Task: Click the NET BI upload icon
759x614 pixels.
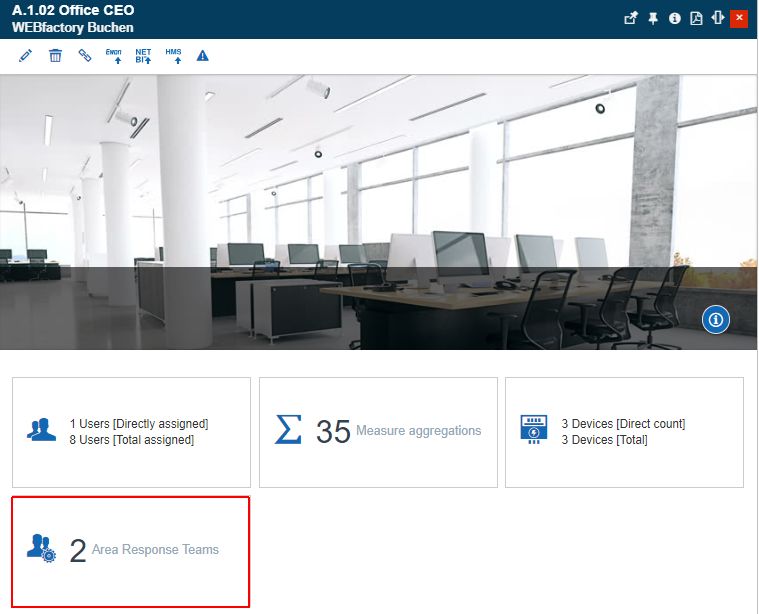Action: point(144,56)
